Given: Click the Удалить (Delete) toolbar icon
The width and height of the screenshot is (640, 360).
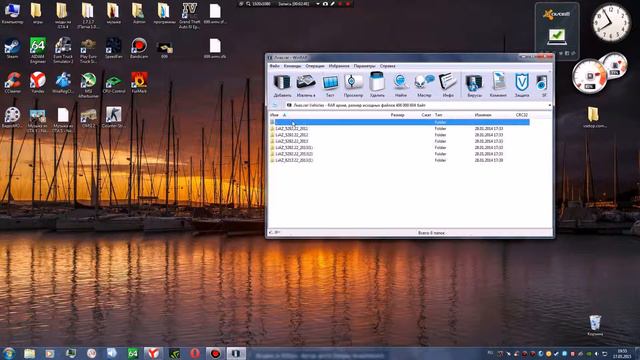Looking at the screenshot, I should 377,85.
